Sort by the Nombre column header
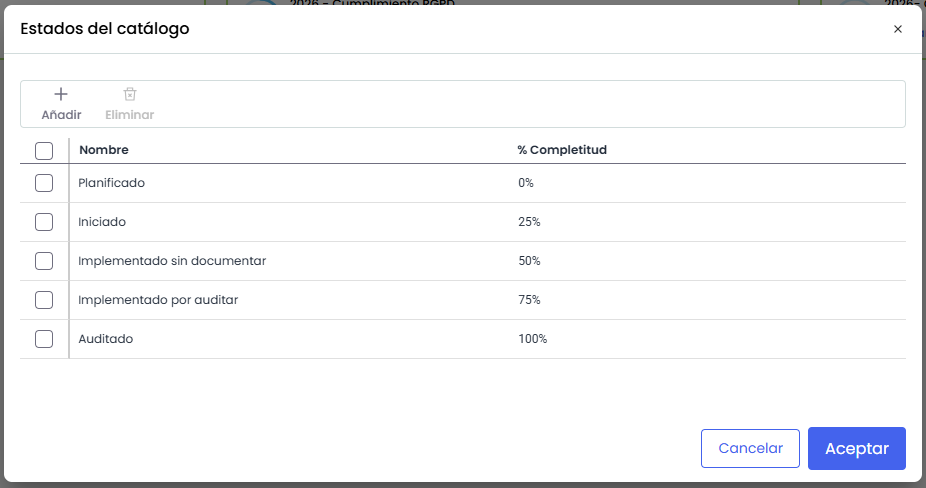The width and height of the screenshot is (926, 488). click(104, 150)
